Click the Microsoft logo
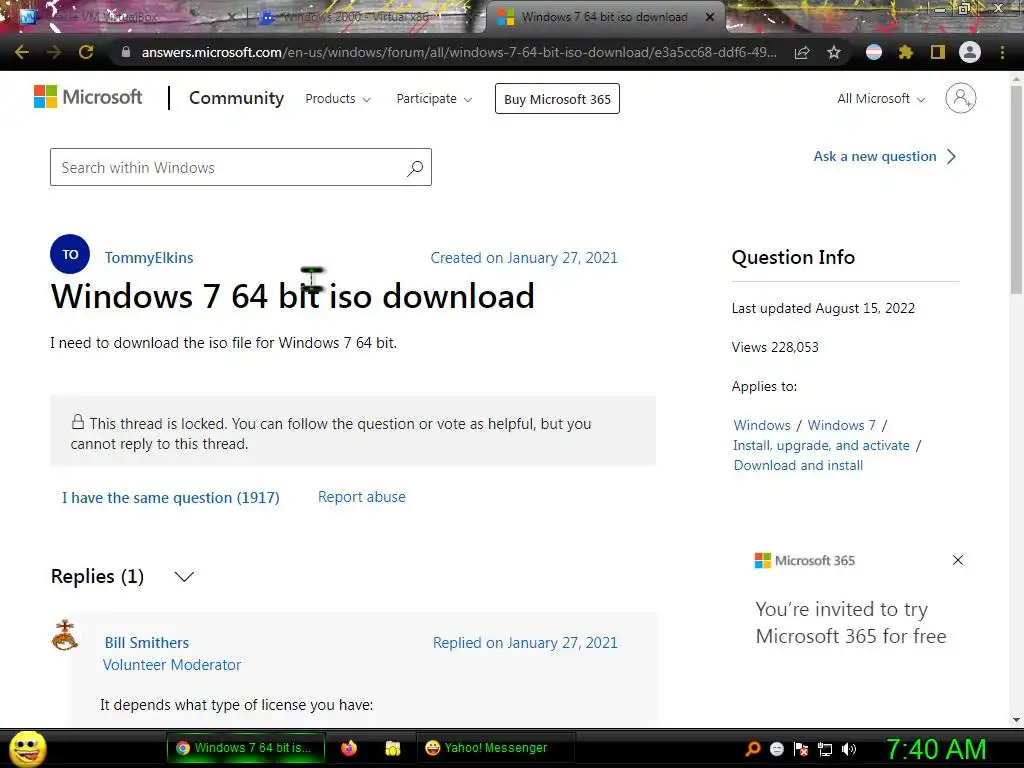1024x768 pixels. (x=88, y=97)
